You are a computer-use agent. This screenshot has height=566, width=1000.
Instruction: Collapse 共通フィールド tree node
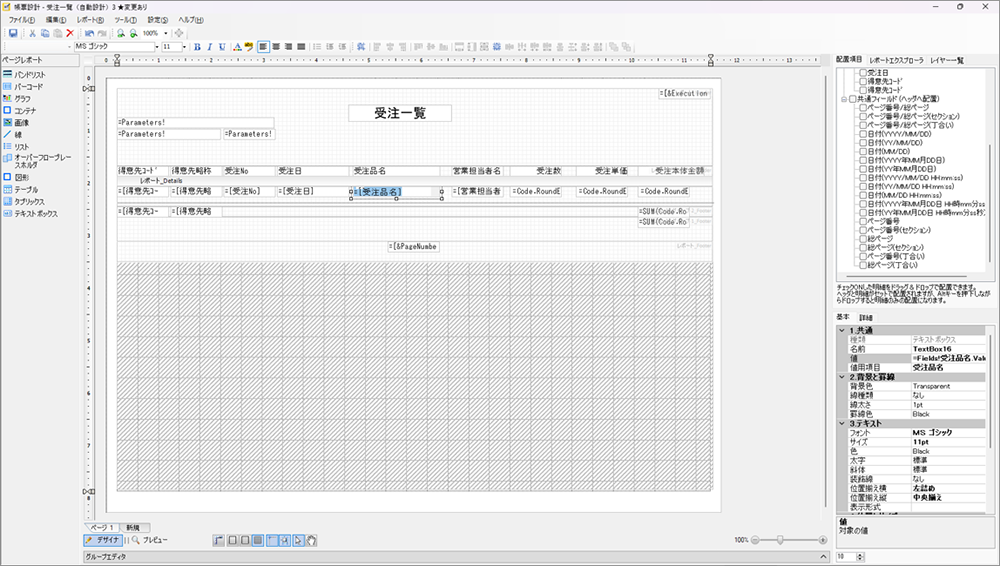pyautogui.click(x=844, y=99)
